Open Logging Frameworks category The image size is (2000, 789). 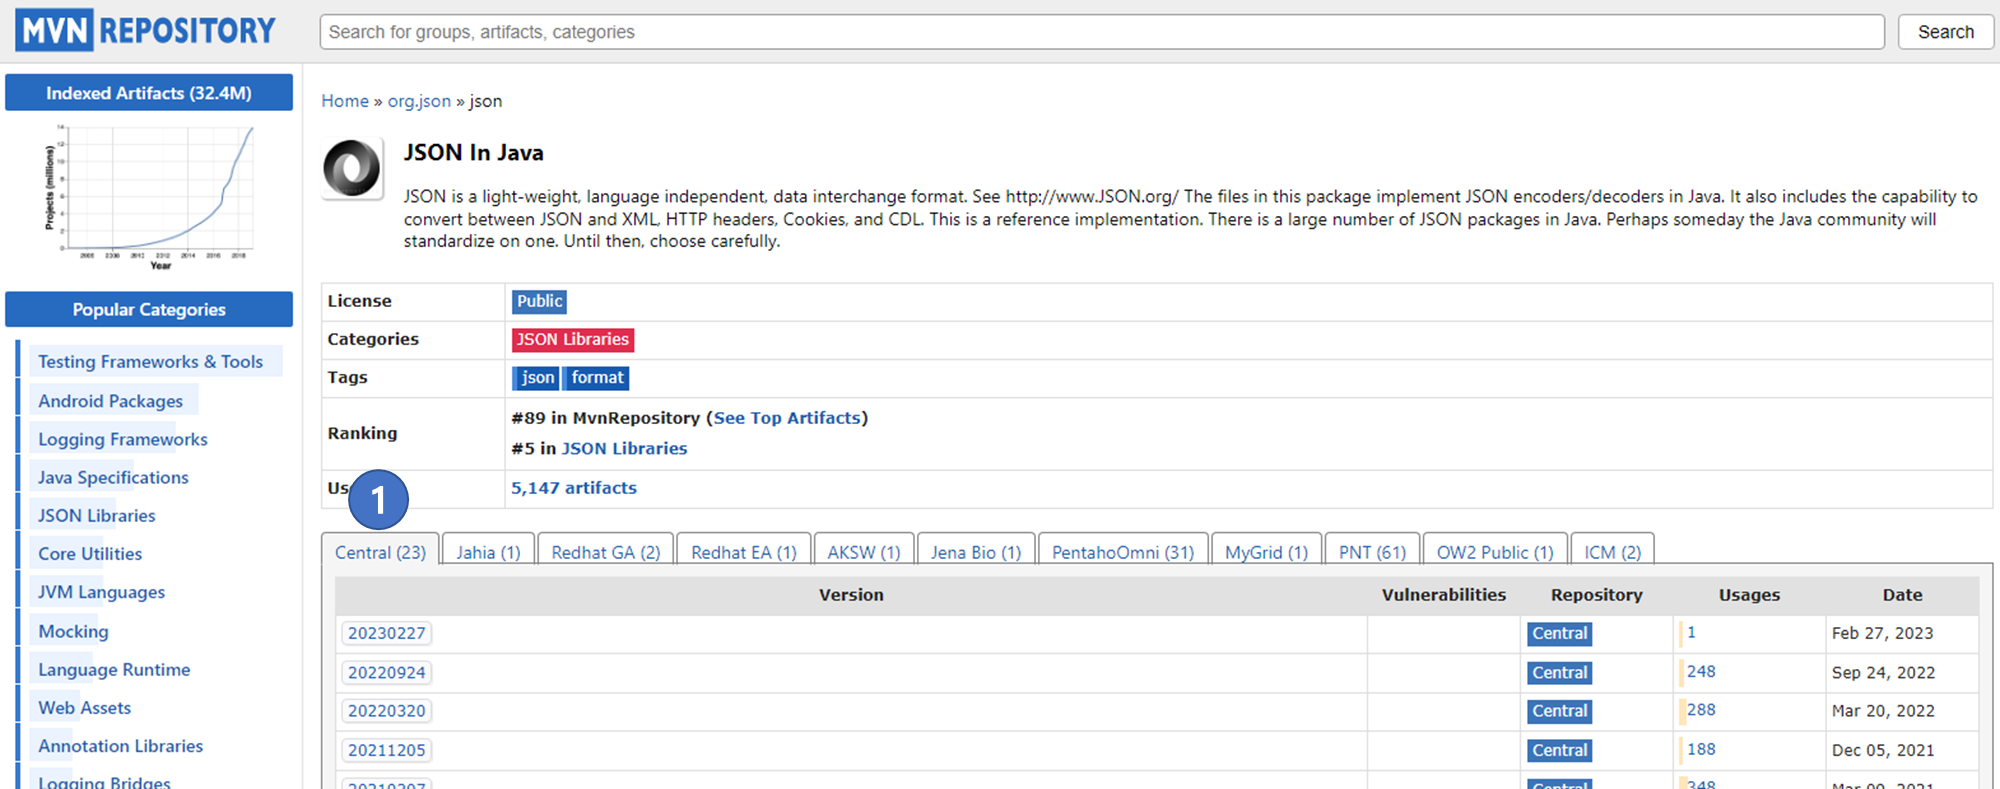123,439
